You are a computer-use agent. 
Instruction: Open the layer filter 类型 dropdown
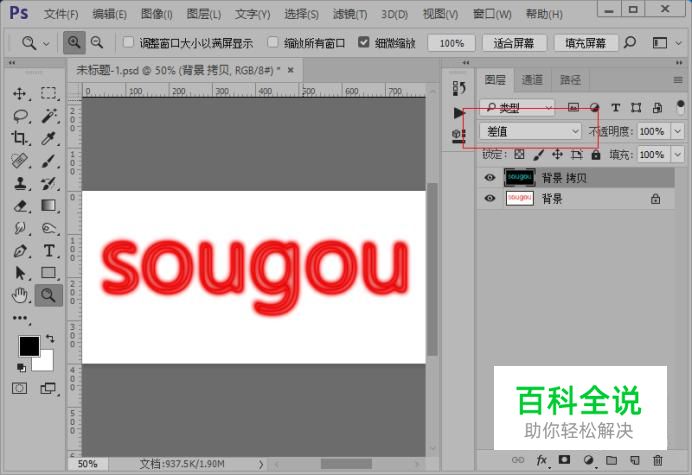pyautogui.click(x=517, y=107)
